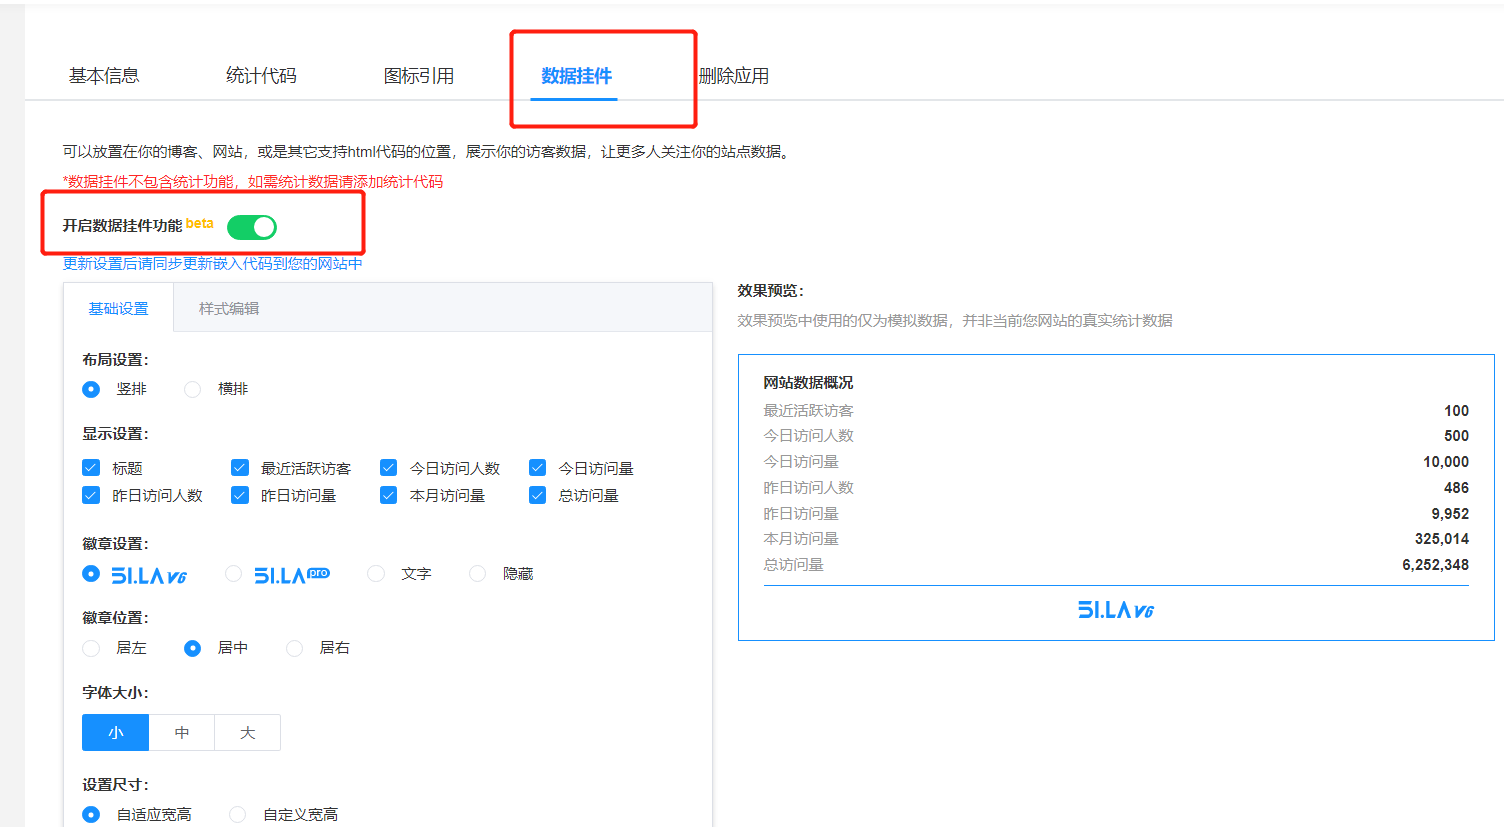Choose 文字 as the badge style
This screenshot has width=1504, height=827.
[x=376, y=574]
